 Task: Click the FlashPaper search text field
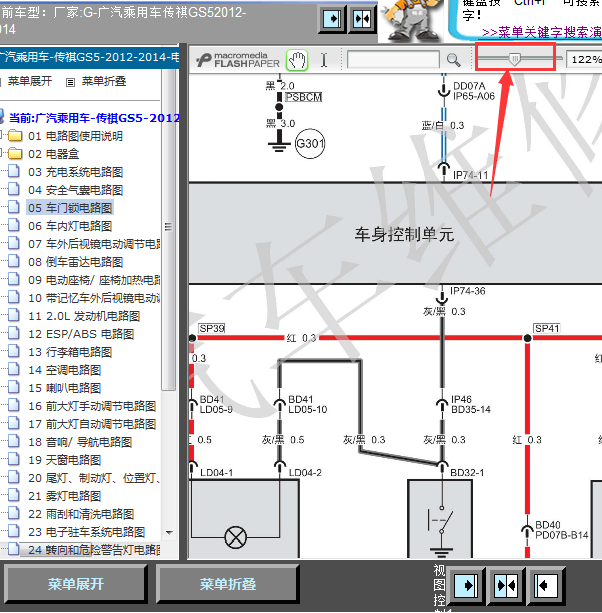coord(393,60)
